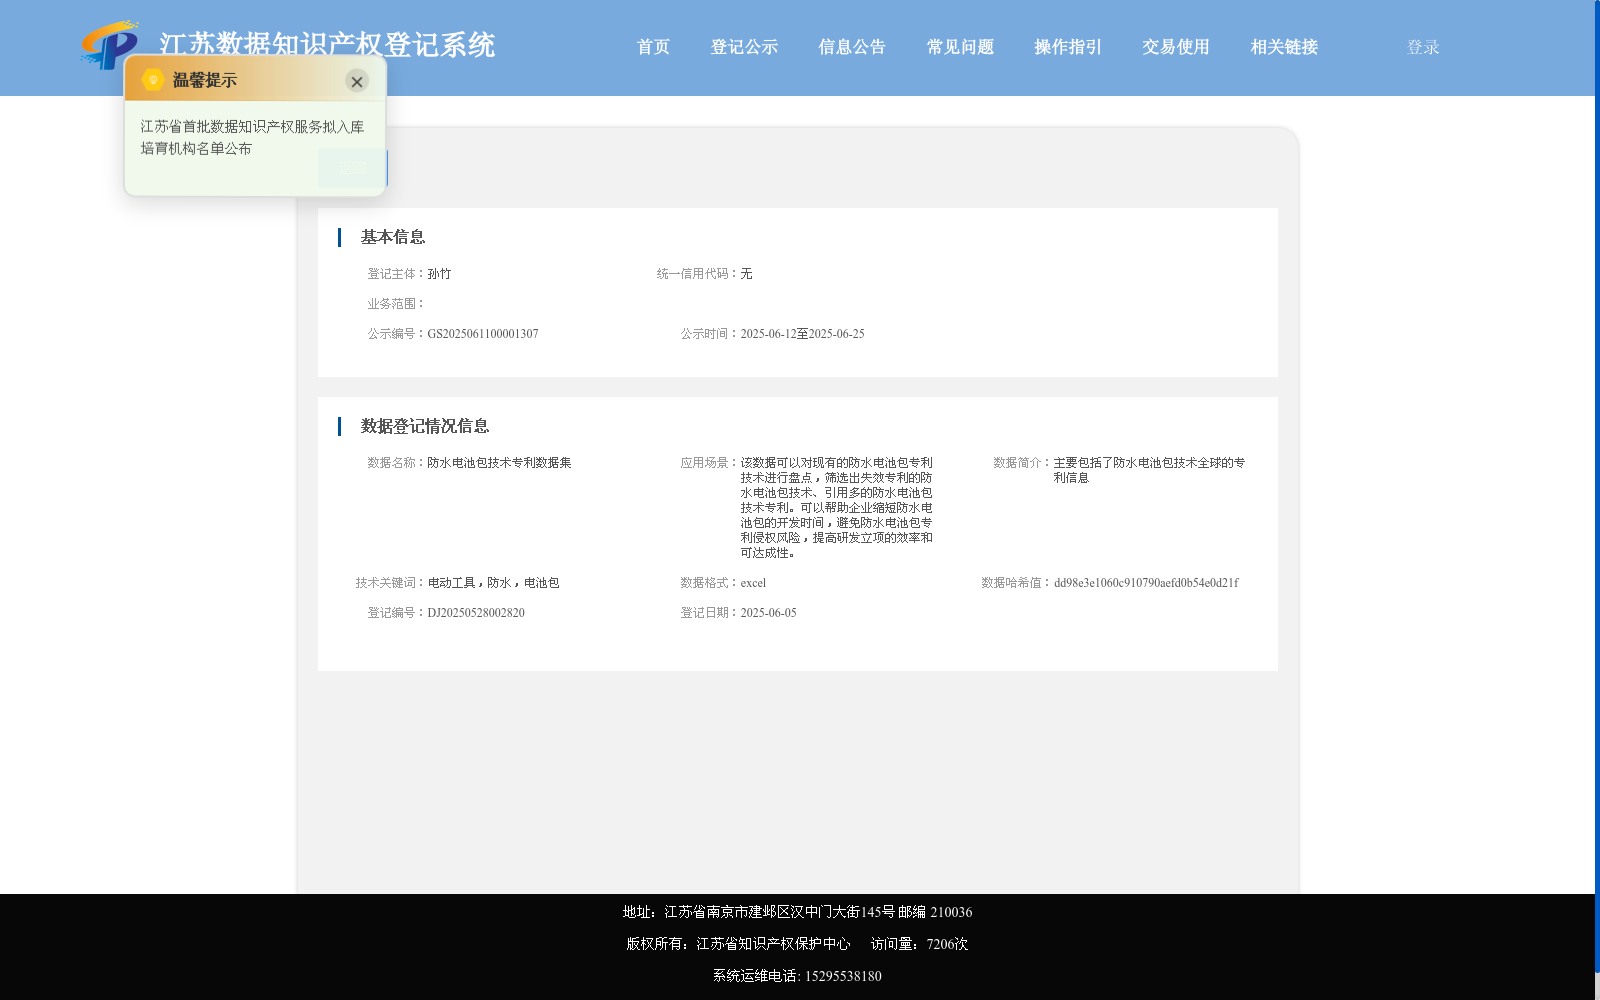
Task: Select the data name 防水电池包技术专利数据集
Action: pyautogui.click(x=499, y=463)
